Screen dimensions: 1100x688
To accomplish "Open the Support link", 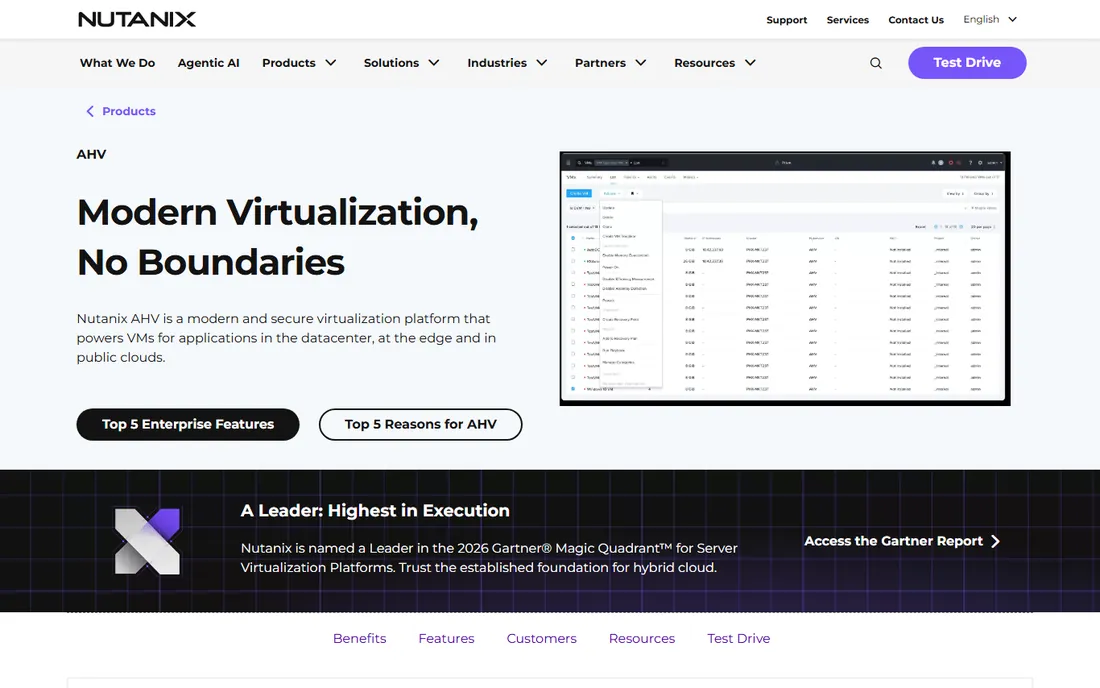I will (786, 20).
